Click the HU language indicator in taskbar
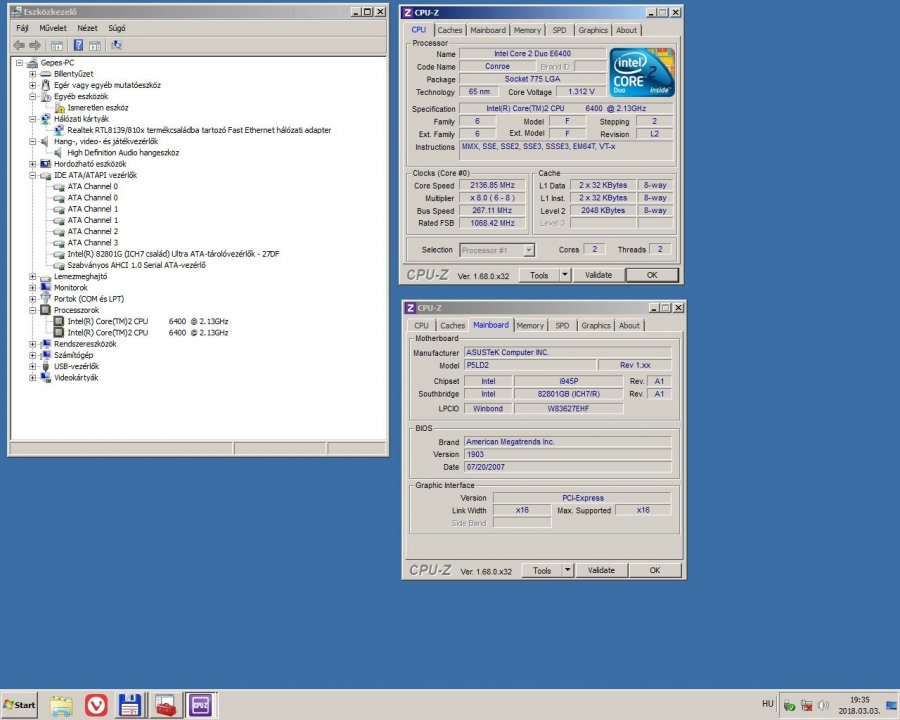Screen dimensions: 900x720 [767, 704]
